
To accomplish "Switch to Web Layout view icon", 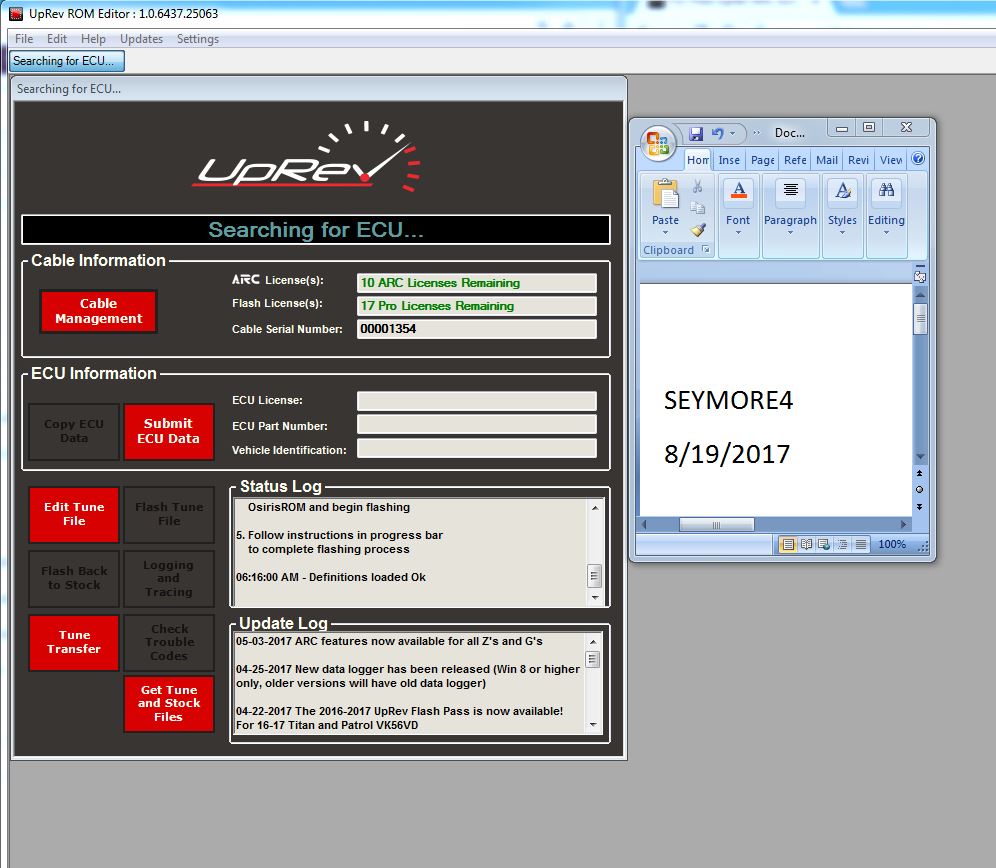I will [823, 545].
